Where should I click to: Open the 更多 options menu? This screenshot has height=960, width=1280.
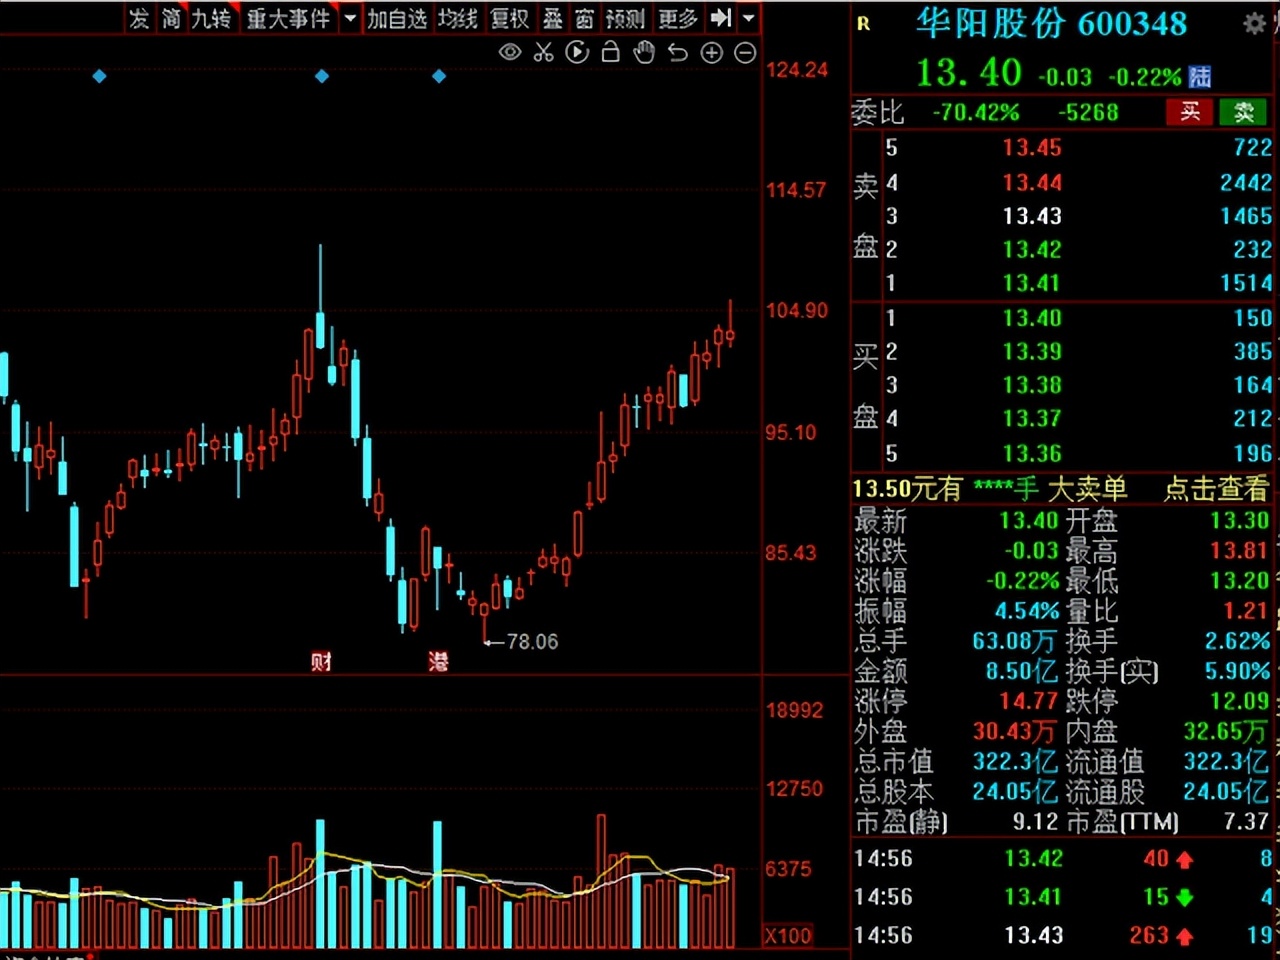point(678,18)
